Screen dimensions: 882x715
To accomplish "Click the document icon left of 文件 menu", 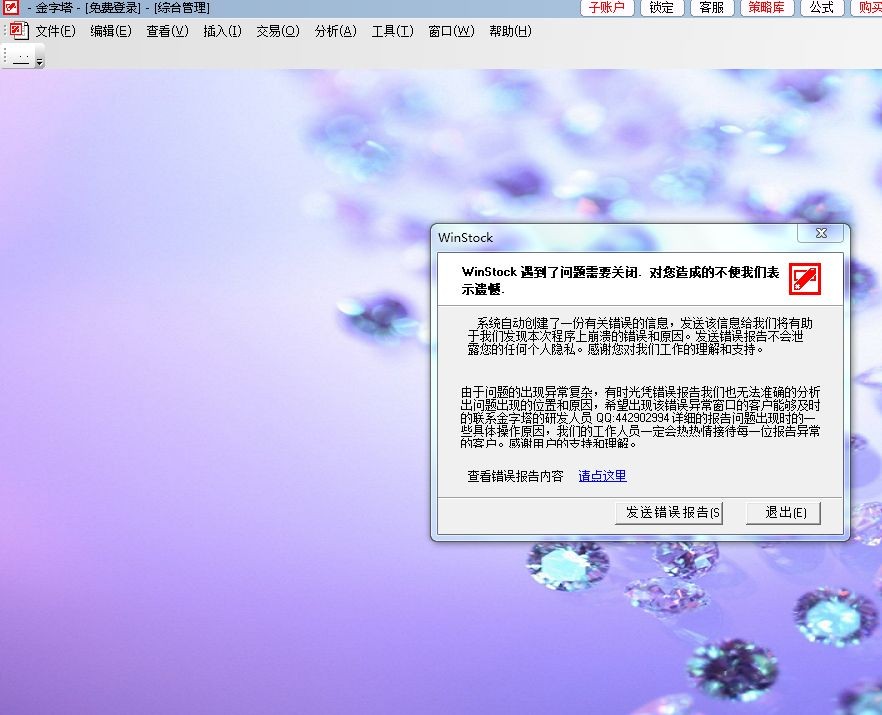I will click(x=19, y=31).
